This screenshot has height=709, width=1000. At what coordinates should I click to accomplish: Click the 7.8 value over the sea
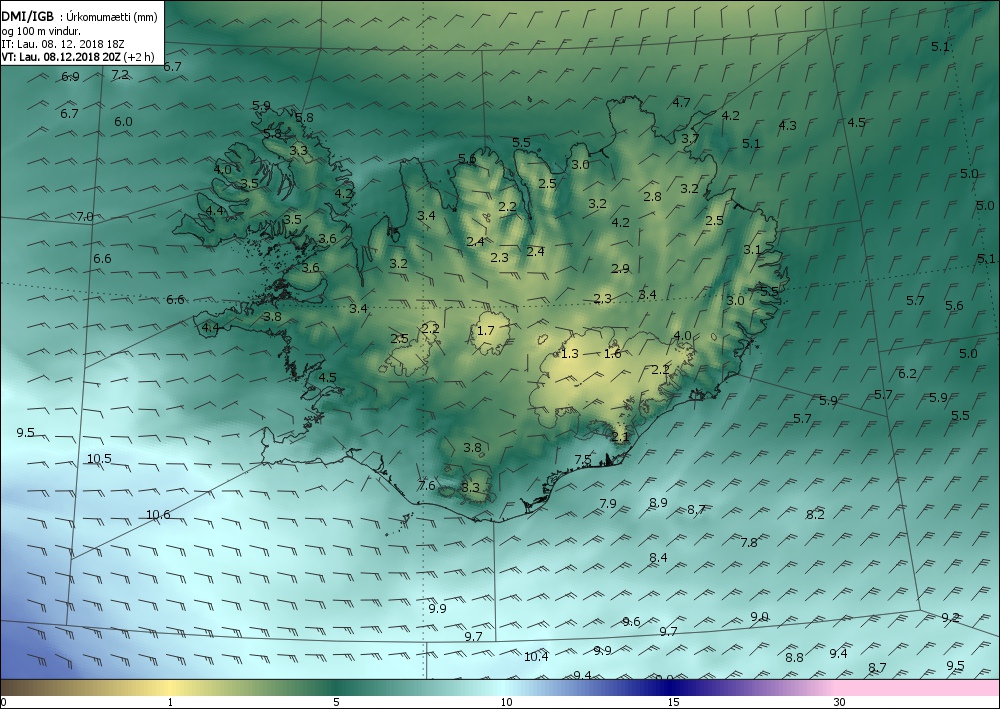pyautogui.click(x=749, y=543)
